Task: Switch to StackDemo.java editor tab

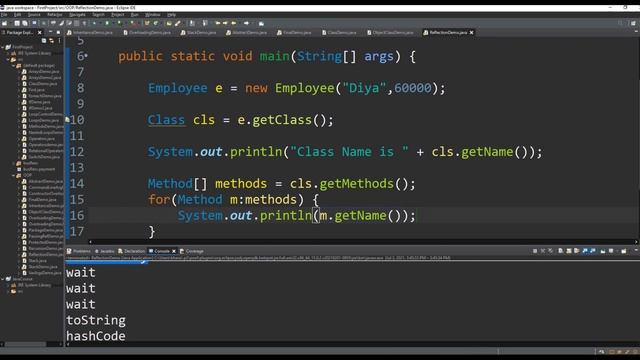Action: 198,32
